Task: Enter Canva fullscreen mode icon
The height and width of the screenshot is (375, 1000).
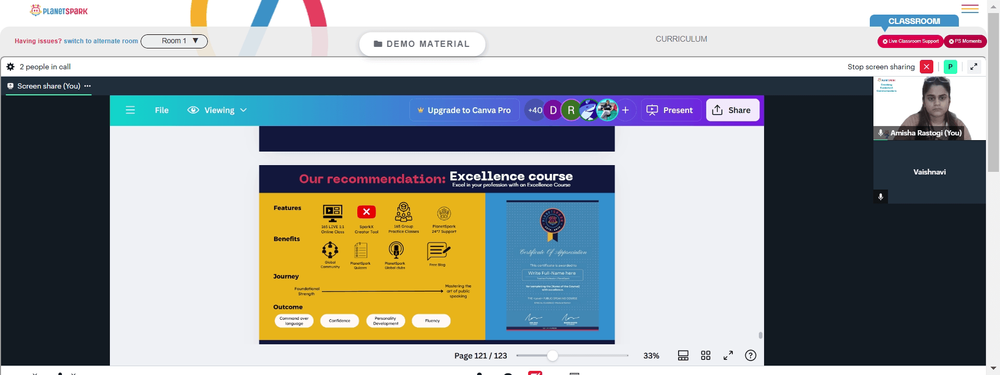Action: pyautogui.click(x=728, y=355)
